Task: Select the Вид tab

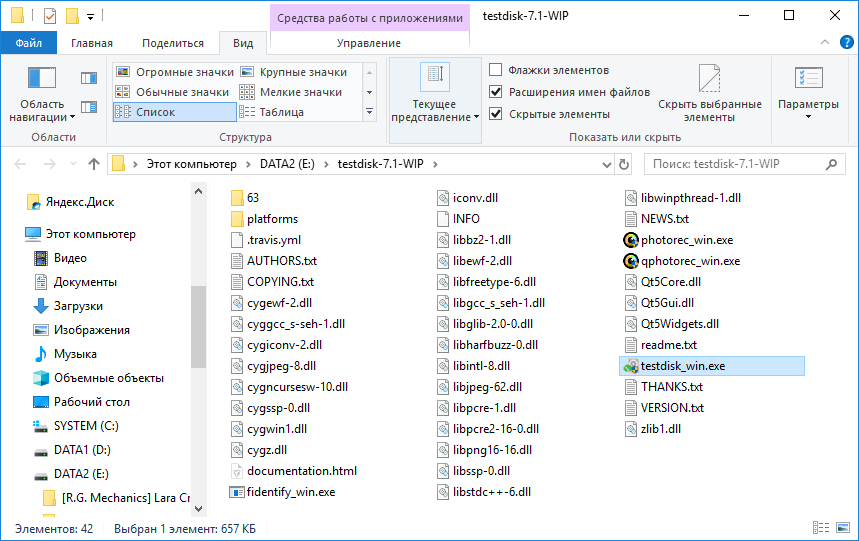Action: pyautogui.click(x=243, y=43)
